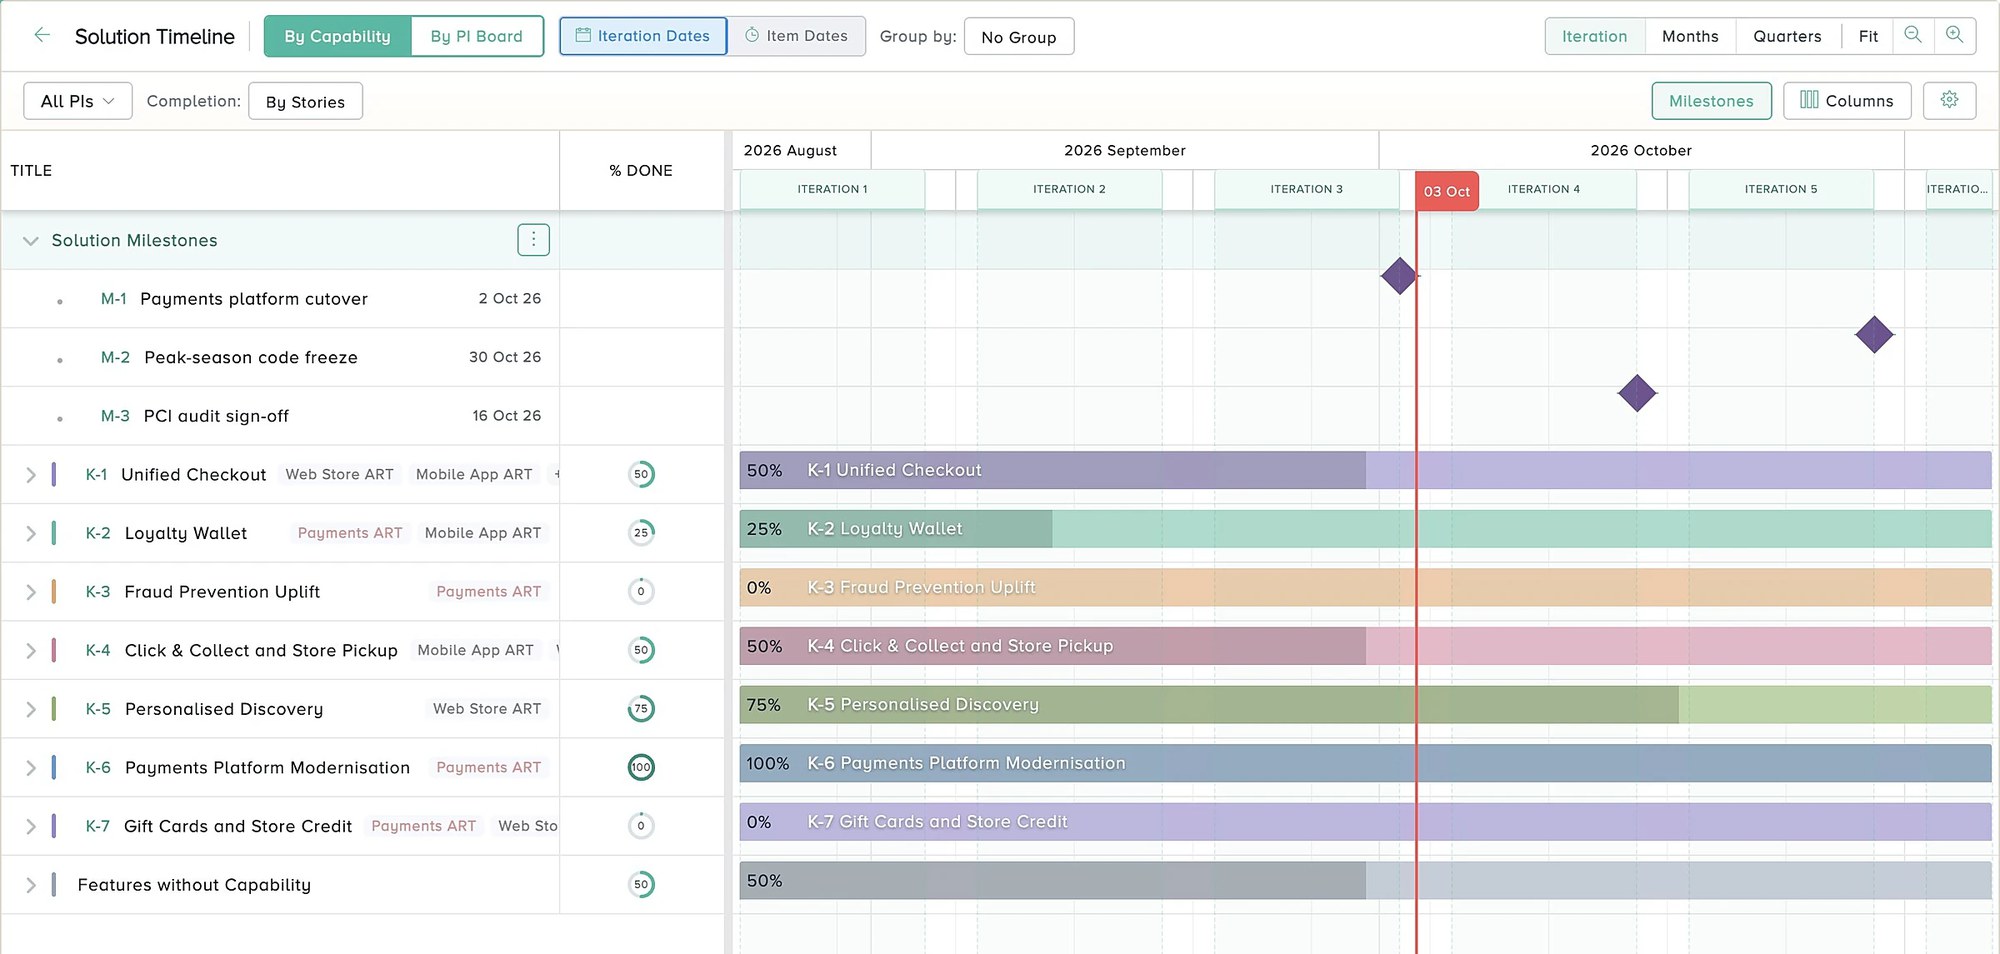Image resolution: width=2000 pixels, height=954 pixels.
Task: Open timeline settings gear icon
Action: click(1949, 100)
